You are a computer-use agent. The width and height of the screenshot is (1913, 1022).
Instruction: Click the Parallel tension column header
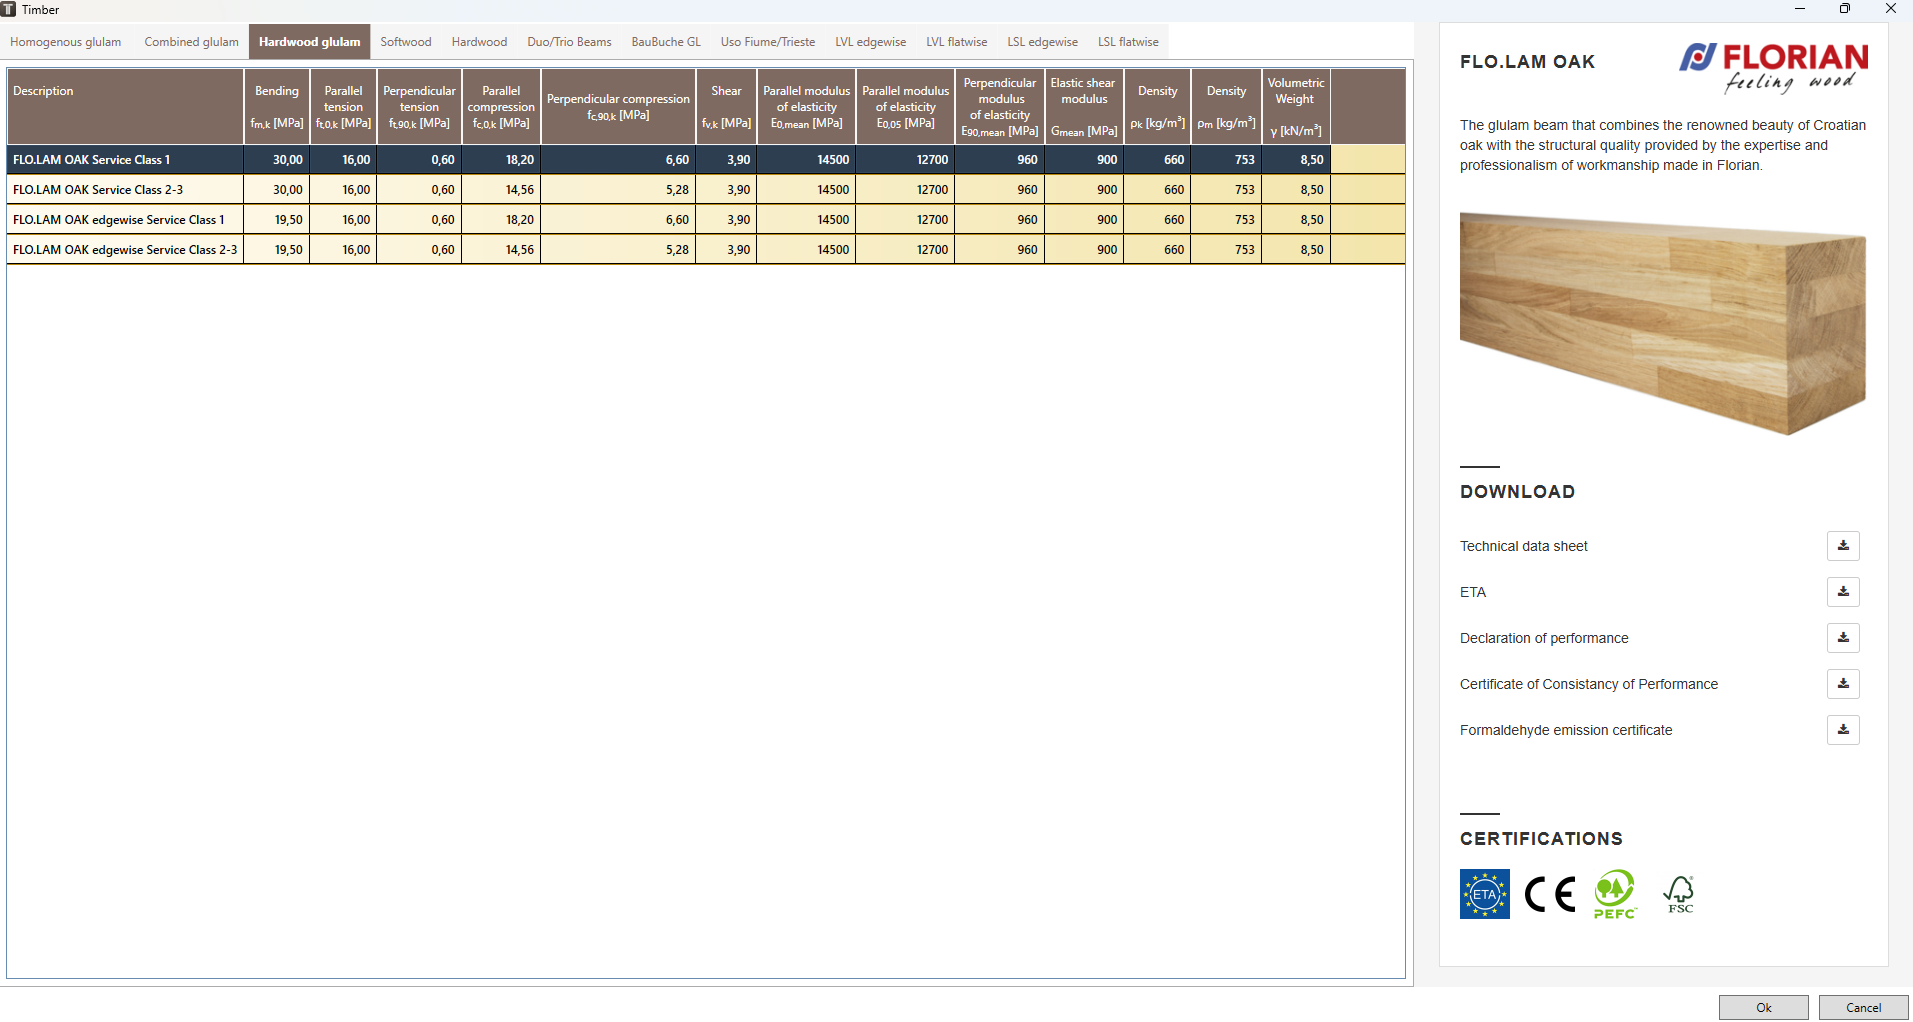(344, 106)
